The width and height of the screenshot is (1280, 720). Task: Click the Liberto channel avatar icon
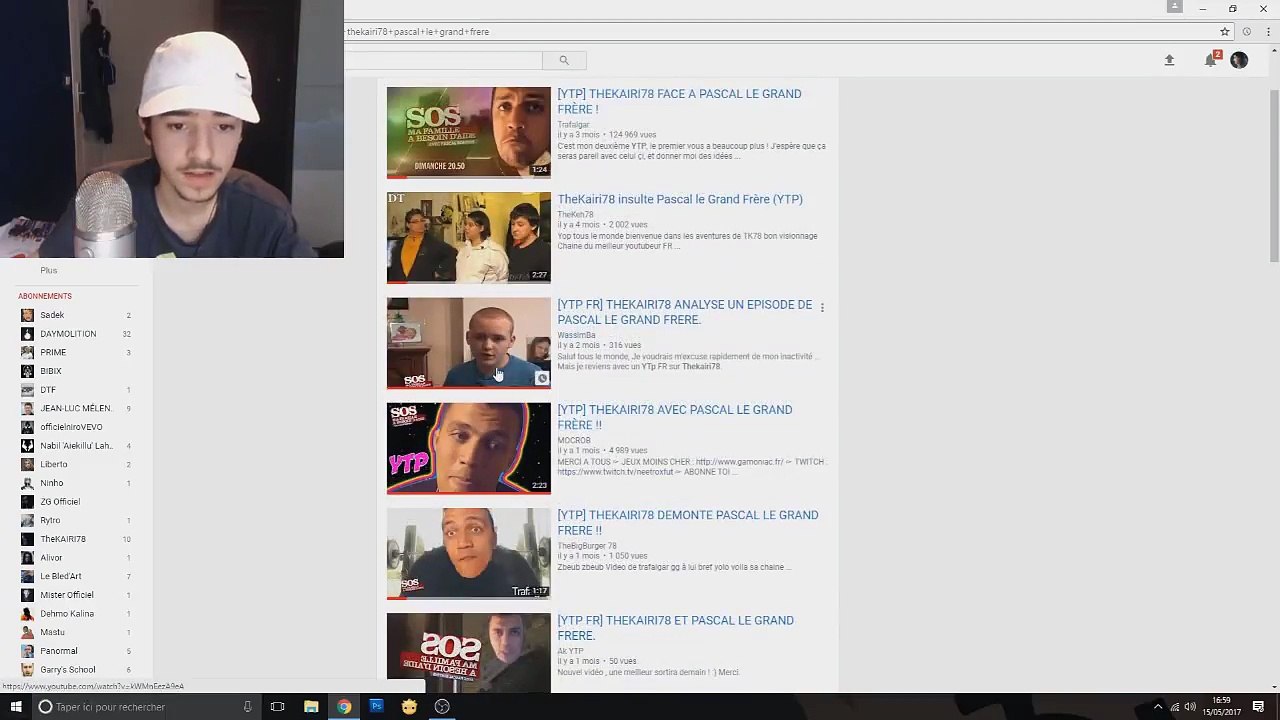click(28, 464)
